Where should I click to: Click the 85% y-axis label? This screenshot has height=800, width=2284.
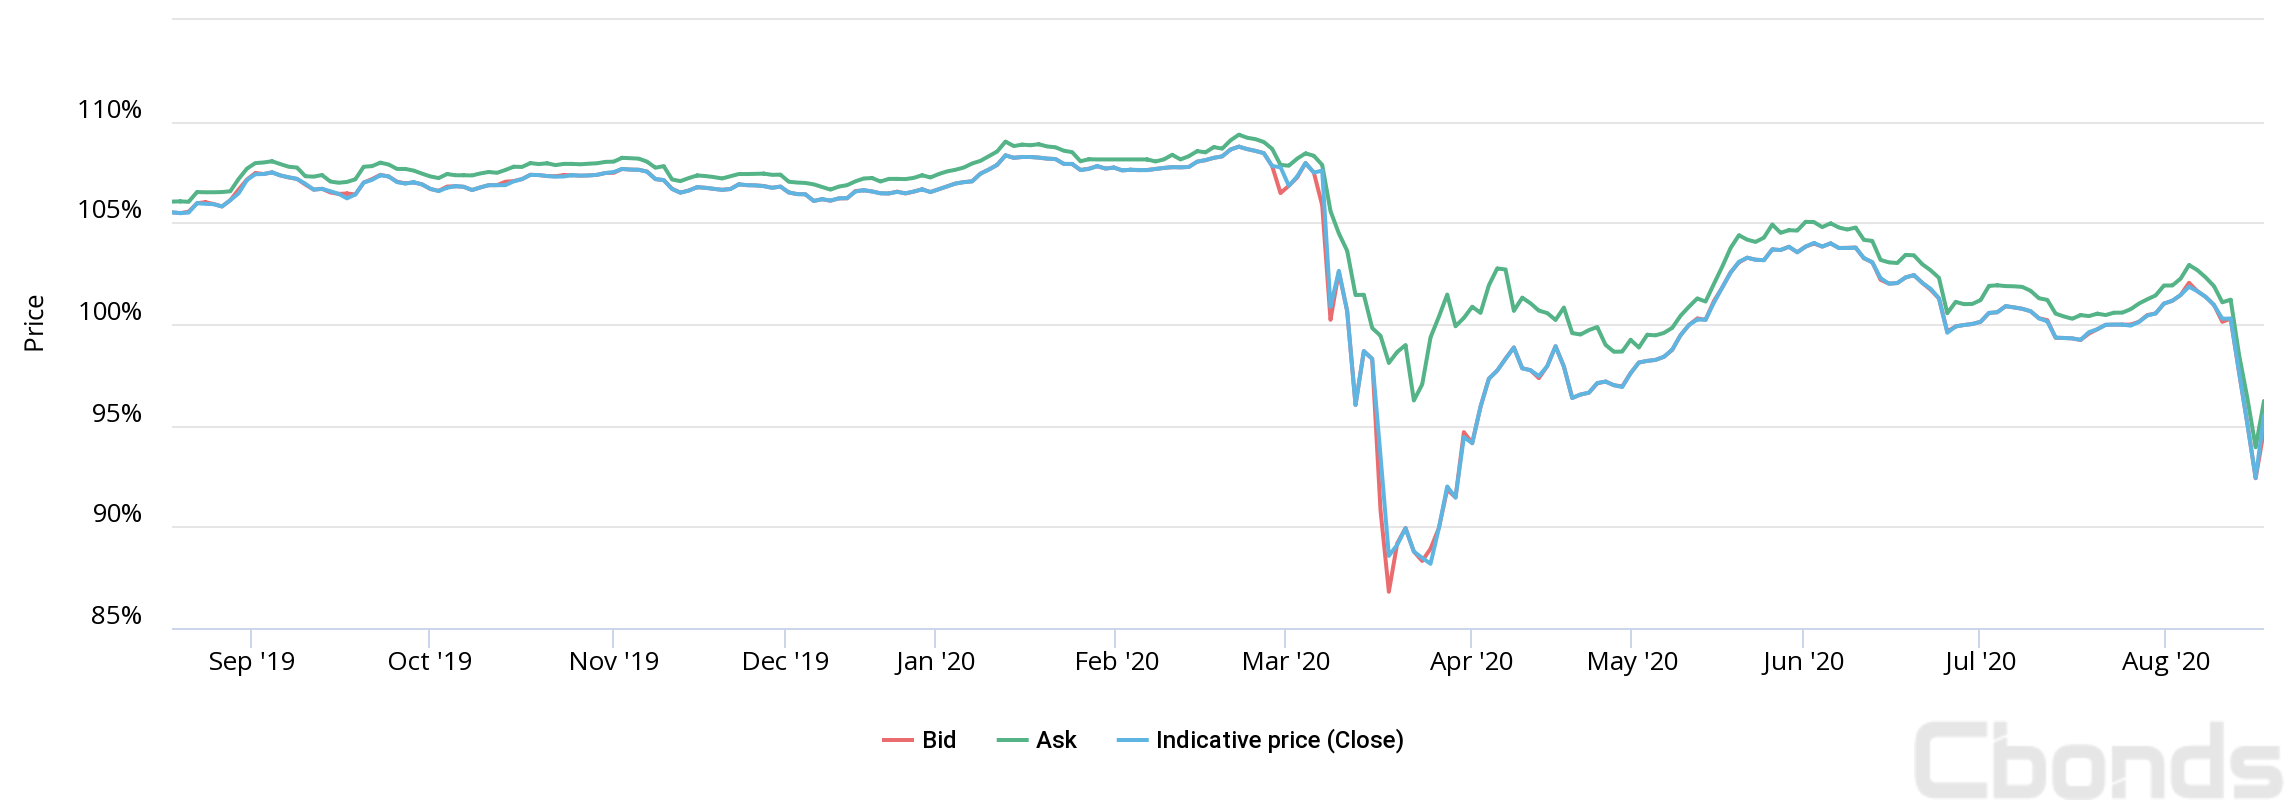coord(116,616)
